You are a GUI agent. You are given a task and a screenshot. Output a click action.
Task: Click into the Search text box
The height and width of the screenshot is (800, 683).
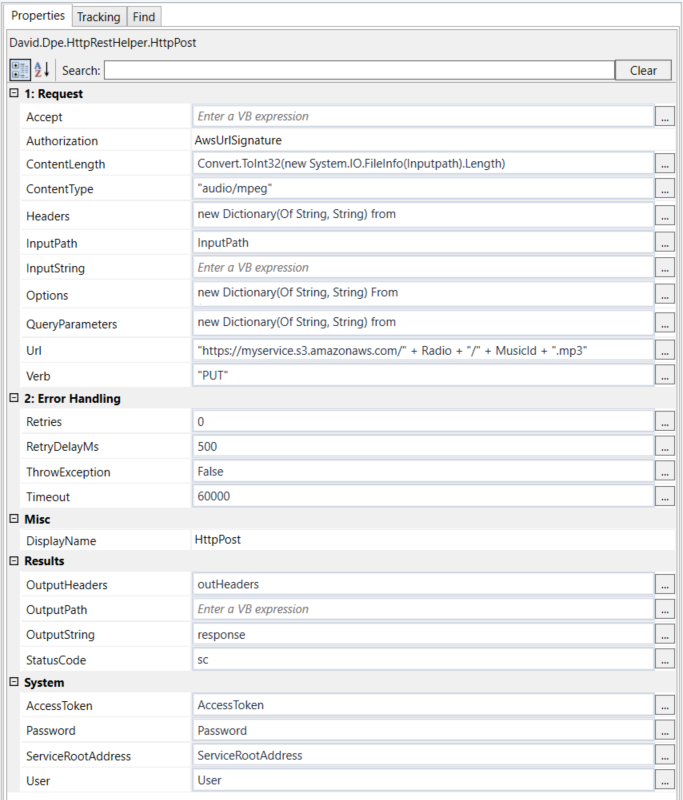359,70
